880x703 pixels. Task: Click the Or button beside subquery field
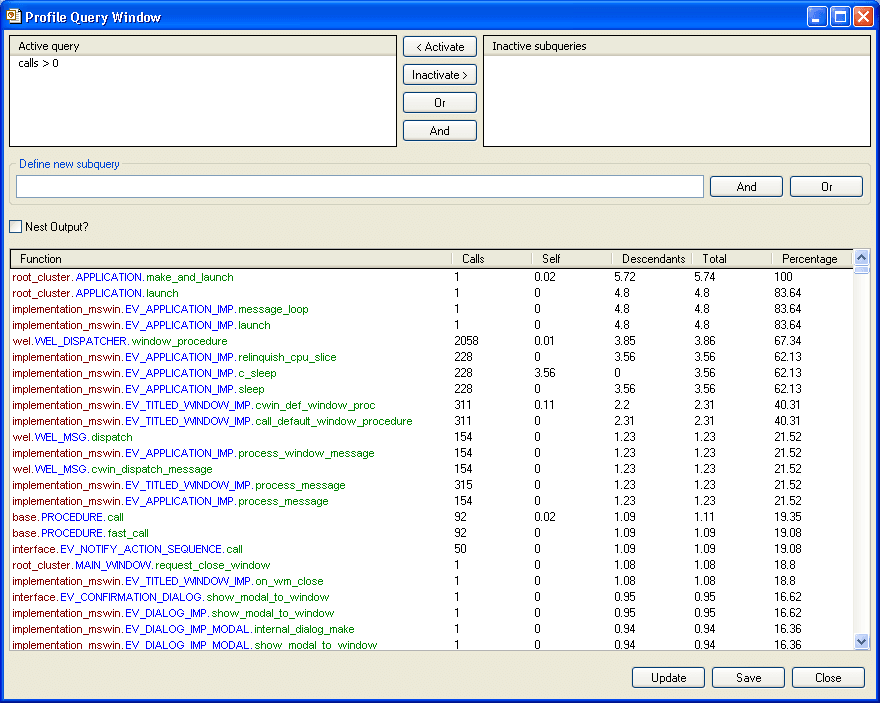pos(826,187)
